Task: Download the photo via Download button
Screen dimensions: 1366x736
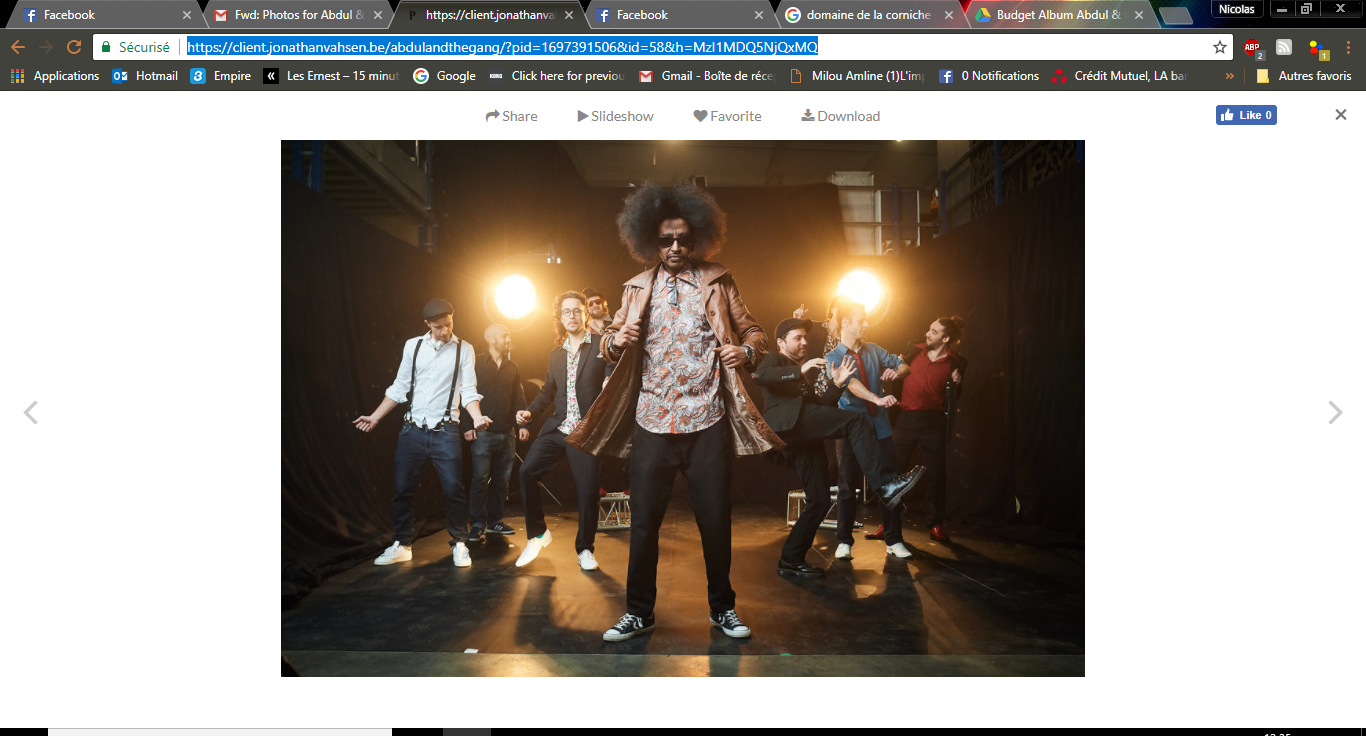Action: pos(840,116)
